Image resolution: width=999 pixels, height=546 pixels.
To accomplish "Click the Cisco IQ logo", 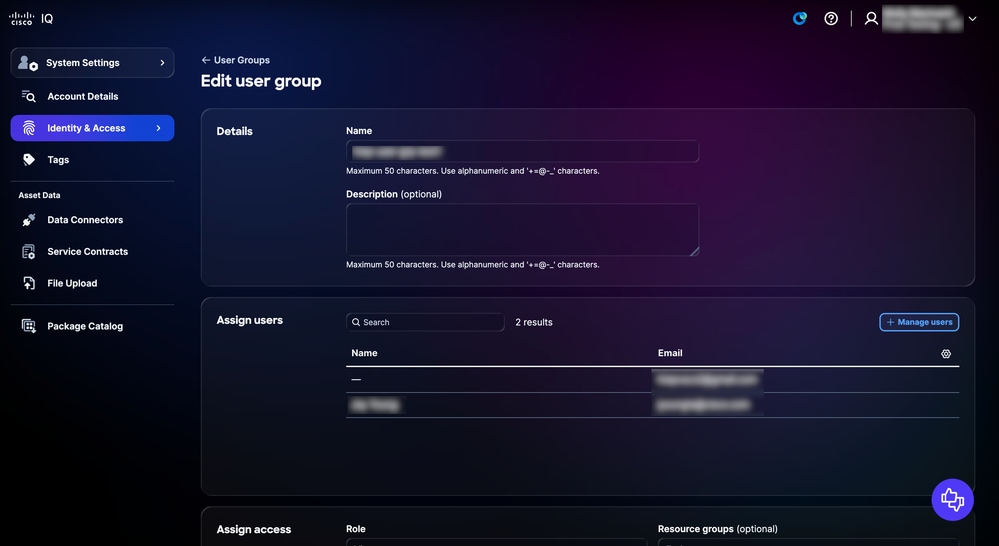I will point(31,18).
